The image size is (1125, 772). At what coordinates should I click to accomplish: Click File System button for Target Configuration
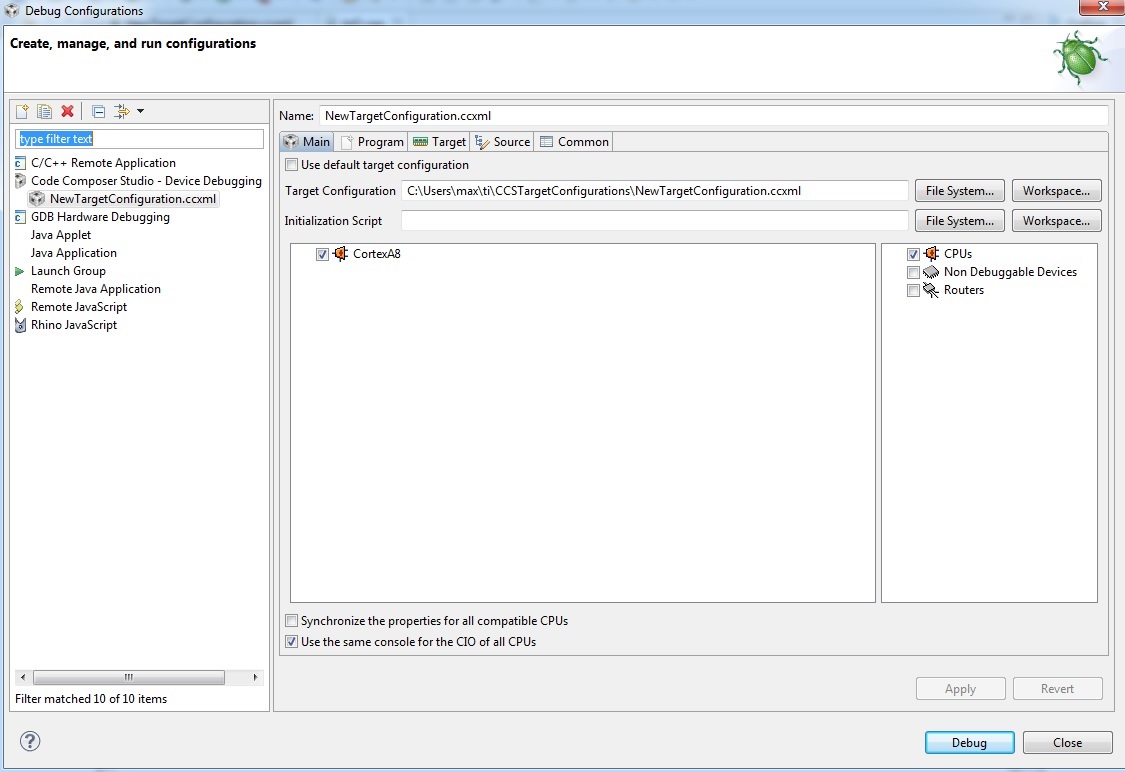(x=959, y=191)
